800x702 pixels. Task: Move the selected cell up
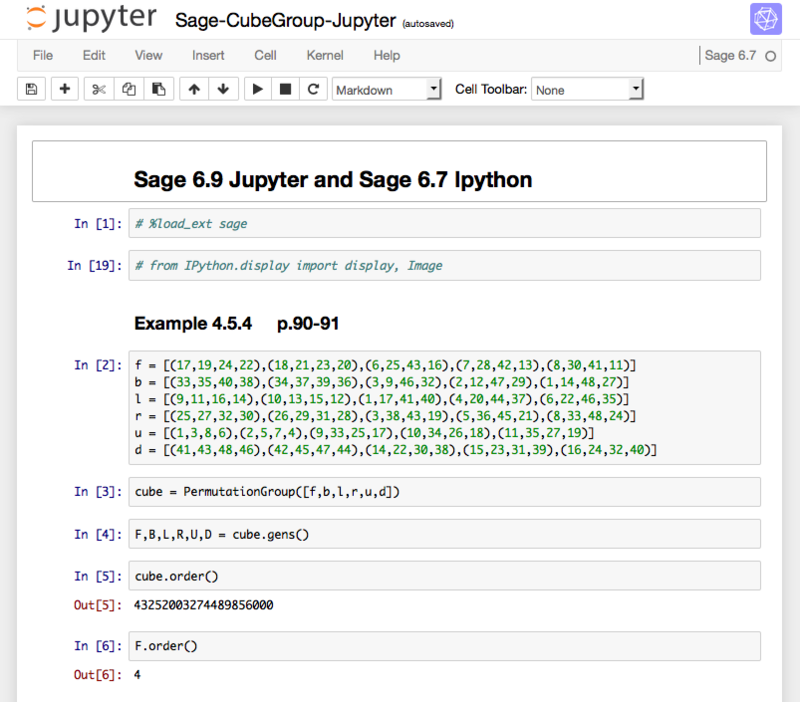194,89
